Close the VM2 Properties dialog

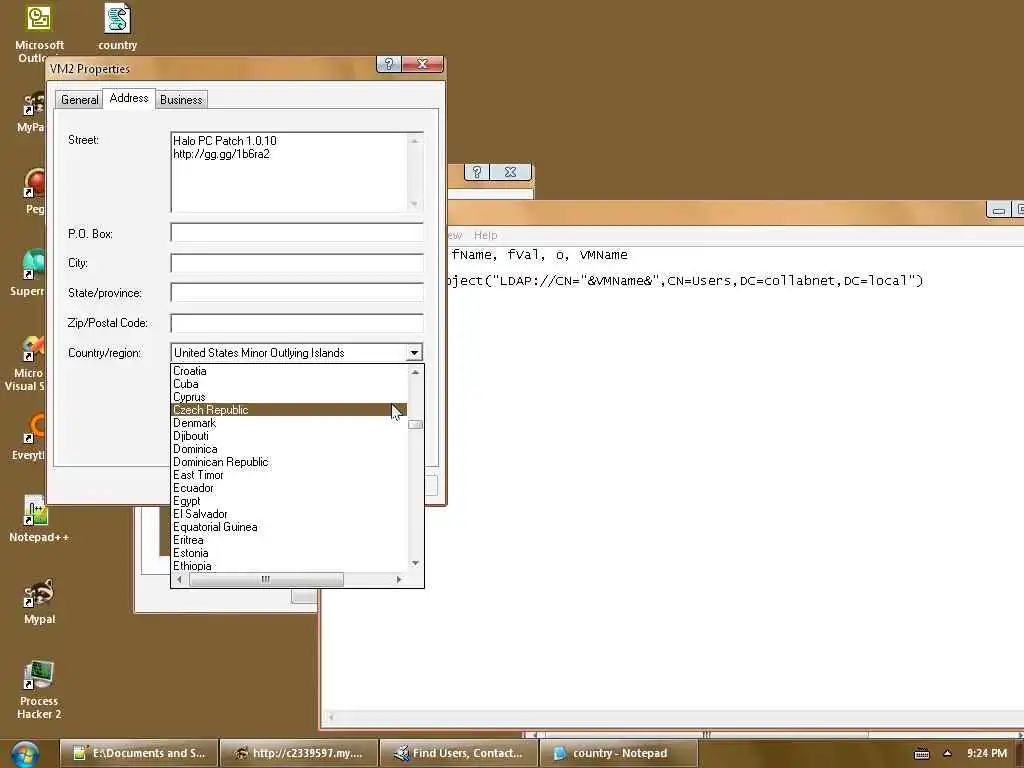pos(423,64)
